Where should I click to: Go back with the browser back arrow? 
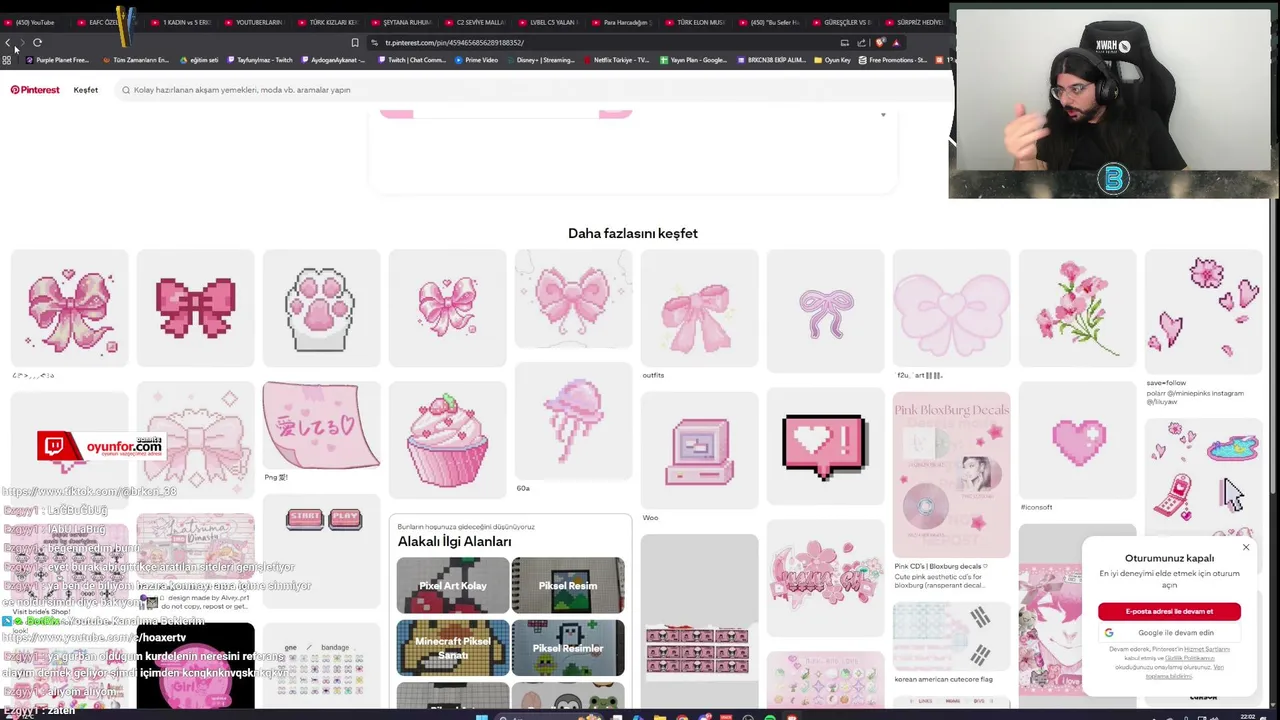(7, 43)
